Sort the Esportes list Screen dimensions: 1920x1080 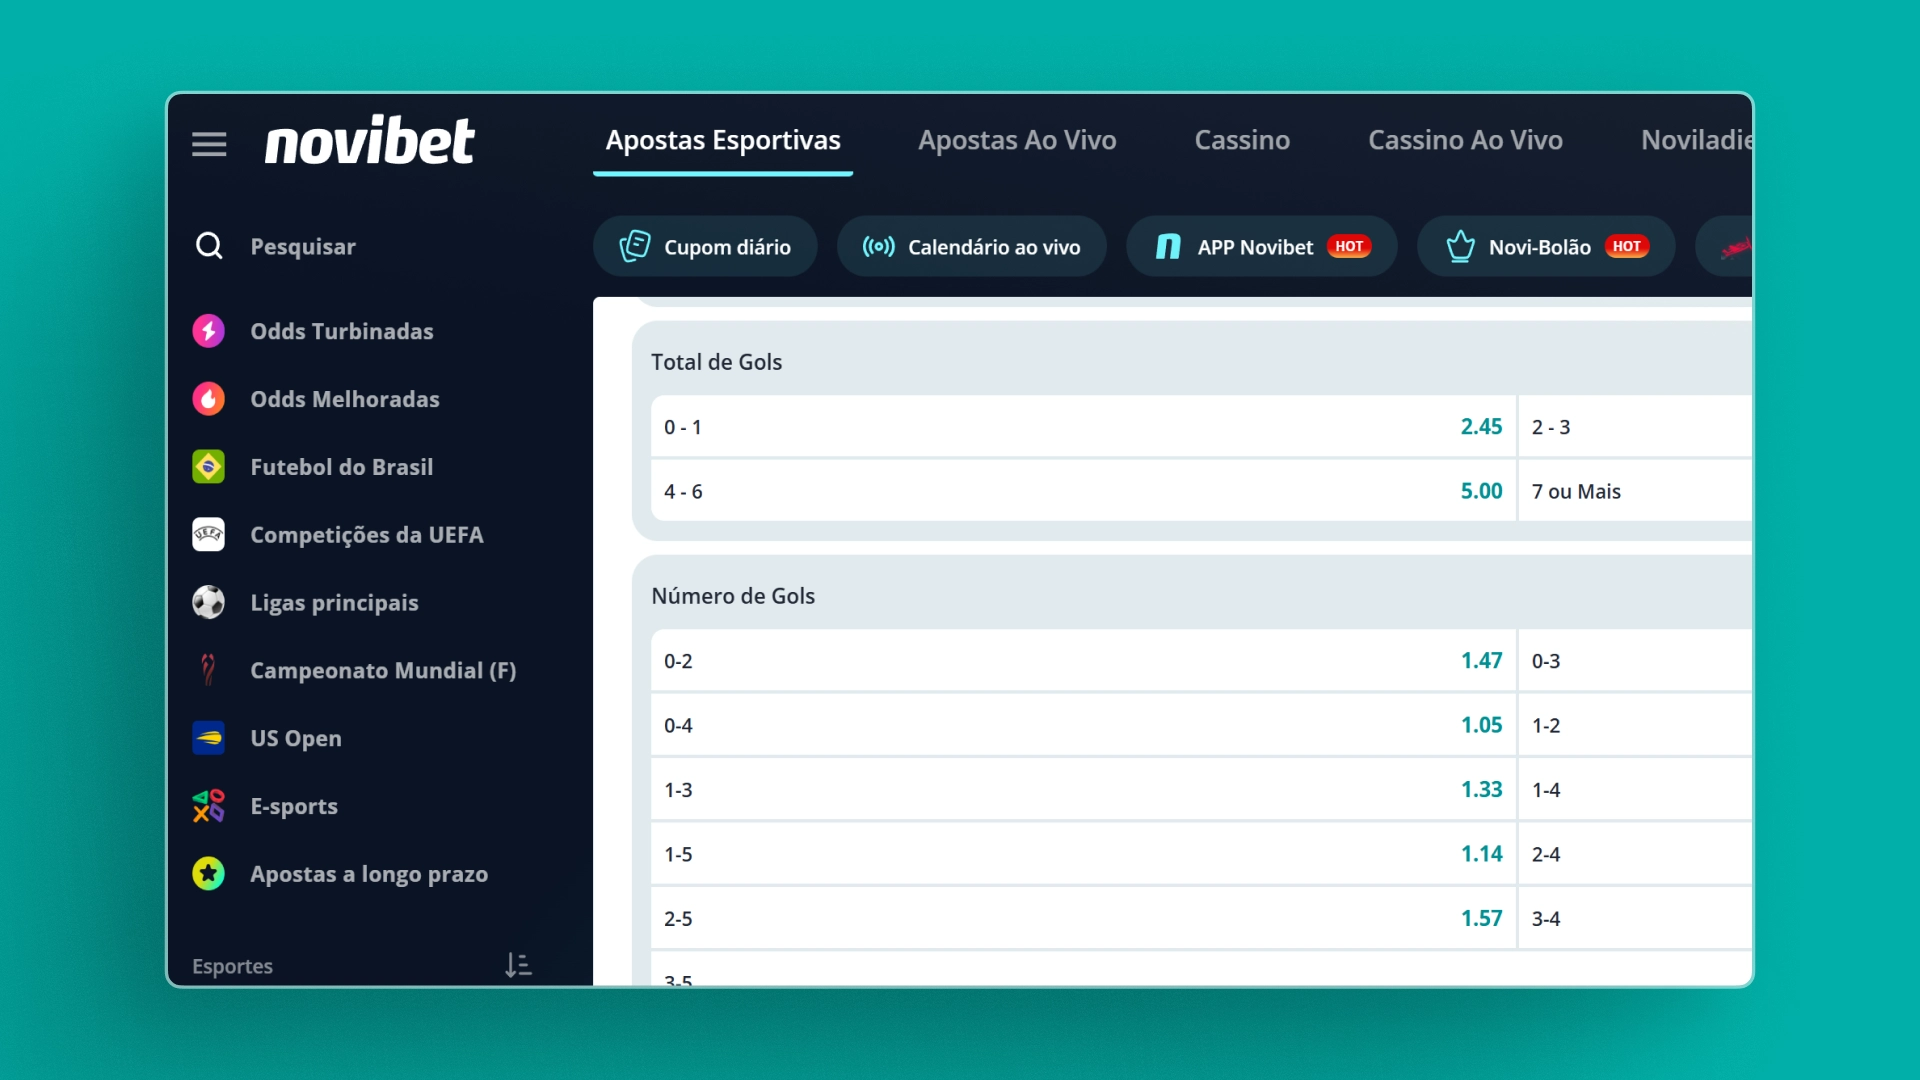518,965
